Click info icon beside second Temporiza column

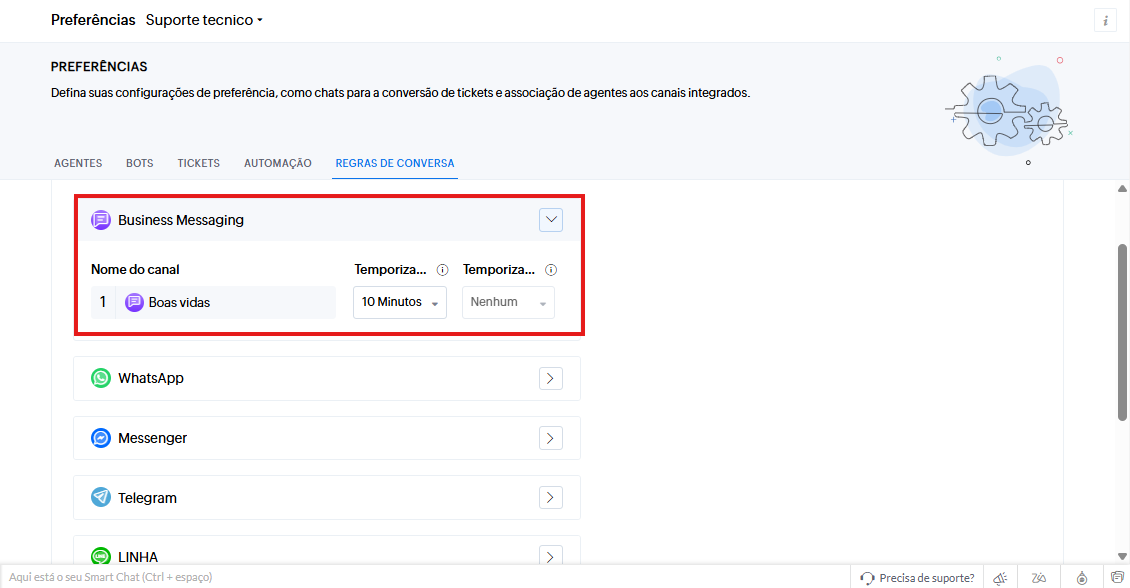coord(551,270)
